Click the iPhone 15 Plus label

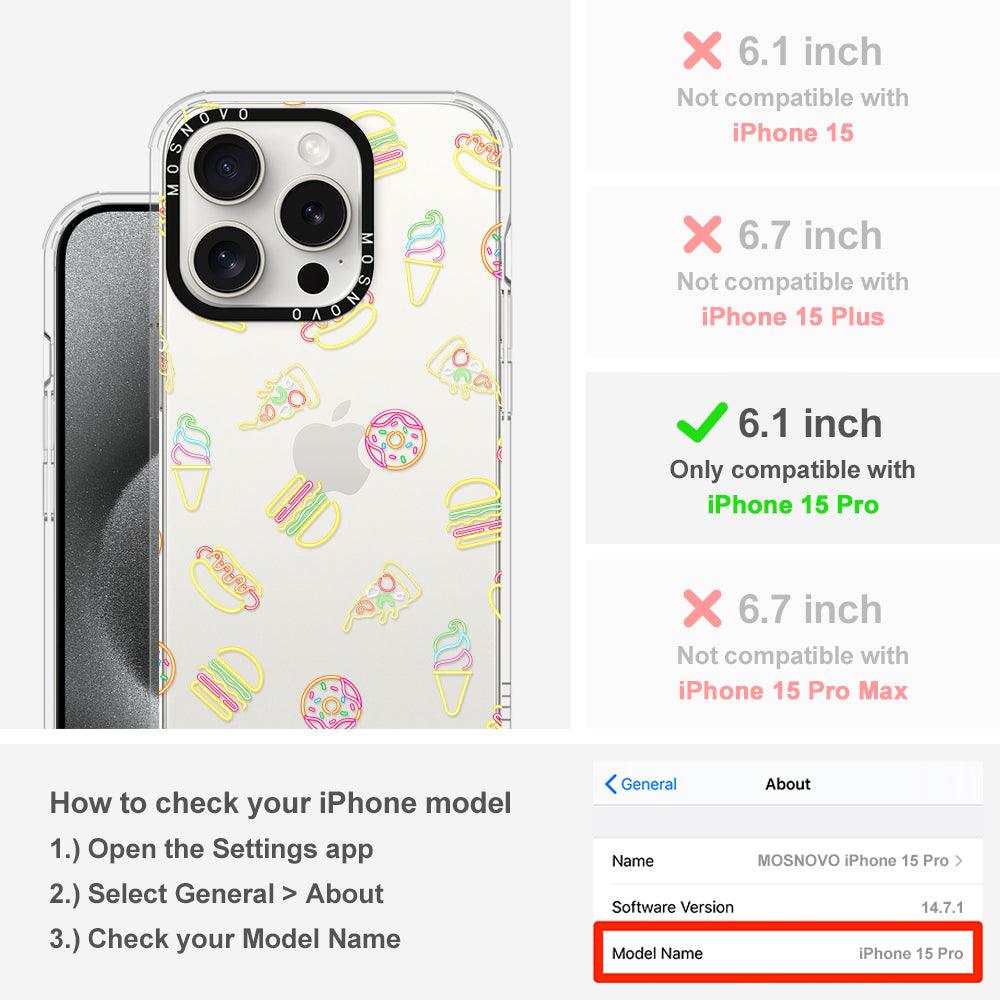793,316
